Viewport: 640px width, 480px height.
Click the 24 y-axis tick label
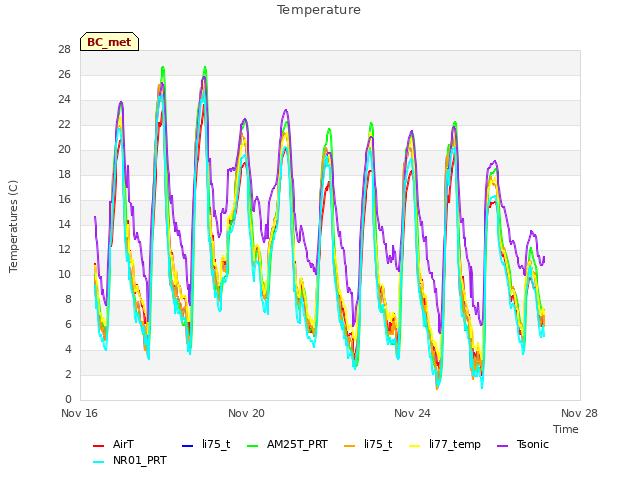click(x=64, y=100)
